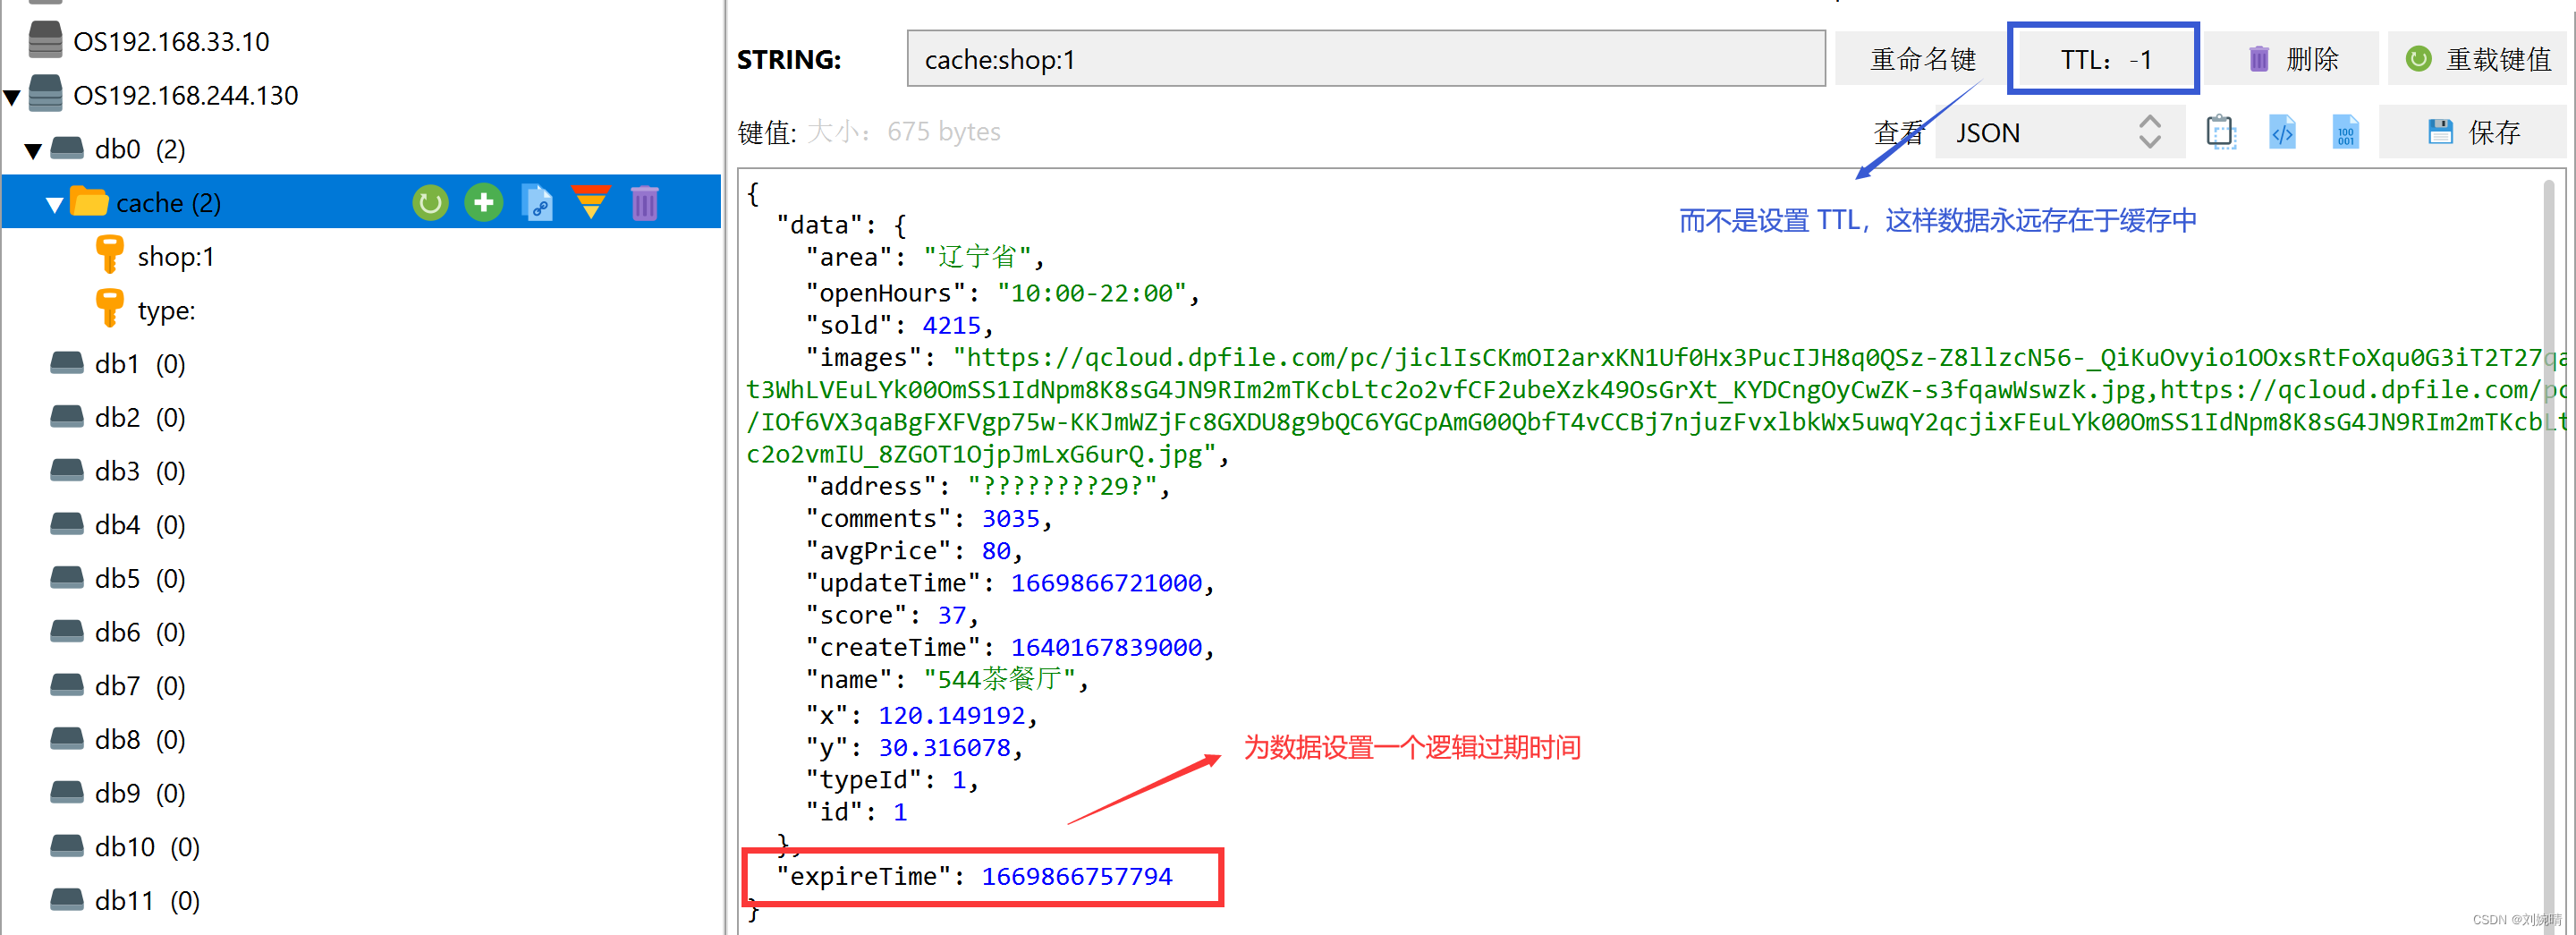Image resolution: width=2576 pixels, height=935 pixels.
Task: Click the db0 database icon
Action: 67,148
